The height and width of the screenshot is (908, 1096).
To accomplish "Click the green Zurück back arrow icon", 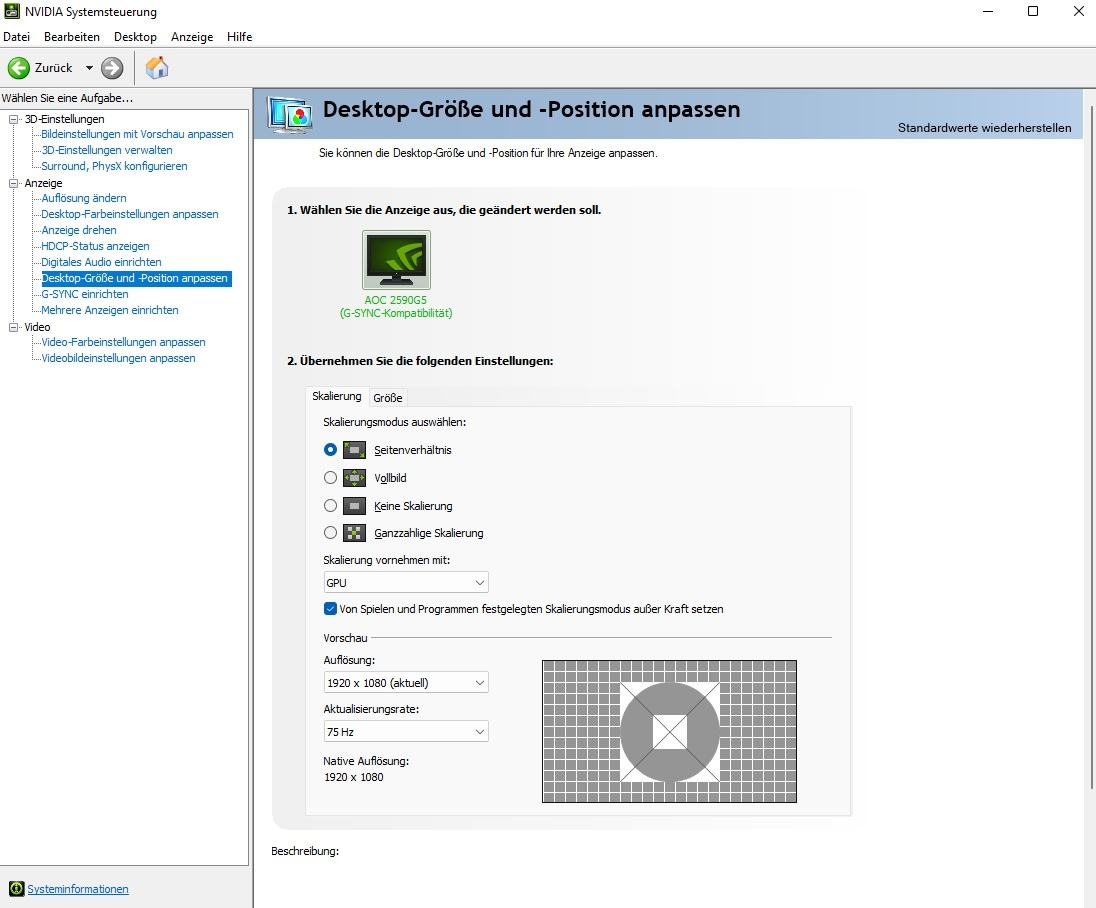I will tap(18, 68).
